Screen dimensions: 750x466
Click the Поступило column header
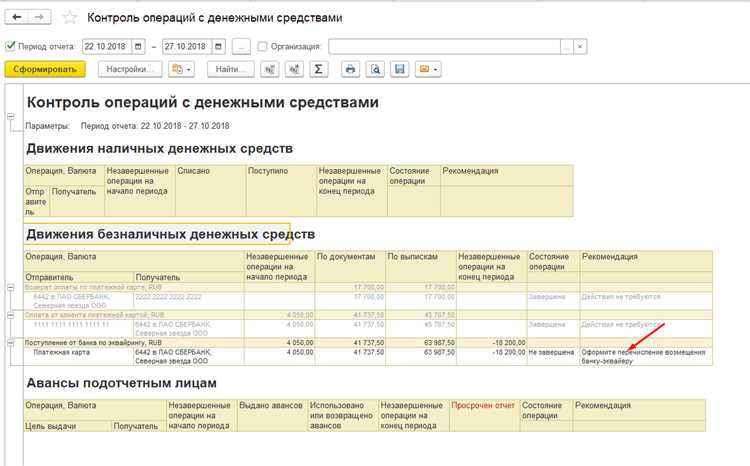tap(281, 191)
